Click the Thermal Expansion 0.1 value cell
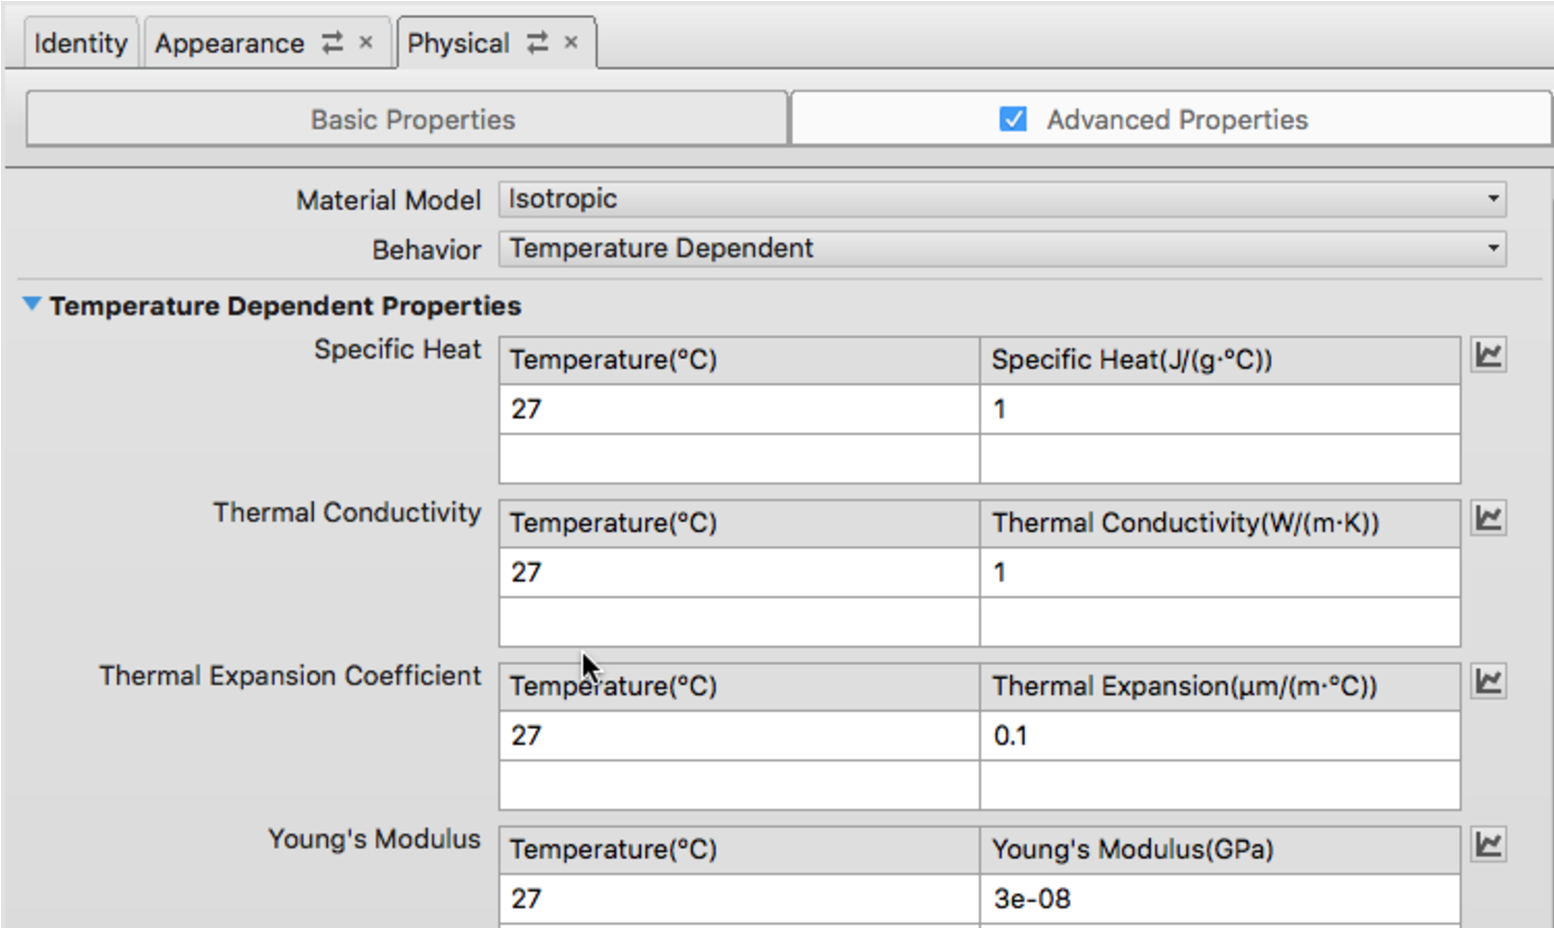1554x928 pixels. (x=1219, y=736)
